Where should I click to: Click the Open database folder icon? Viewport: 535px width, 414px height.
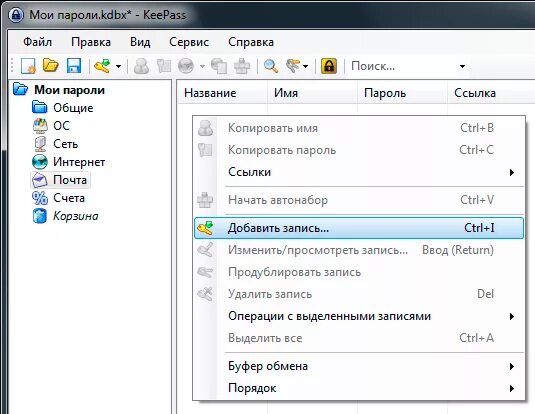click(51, 66)
